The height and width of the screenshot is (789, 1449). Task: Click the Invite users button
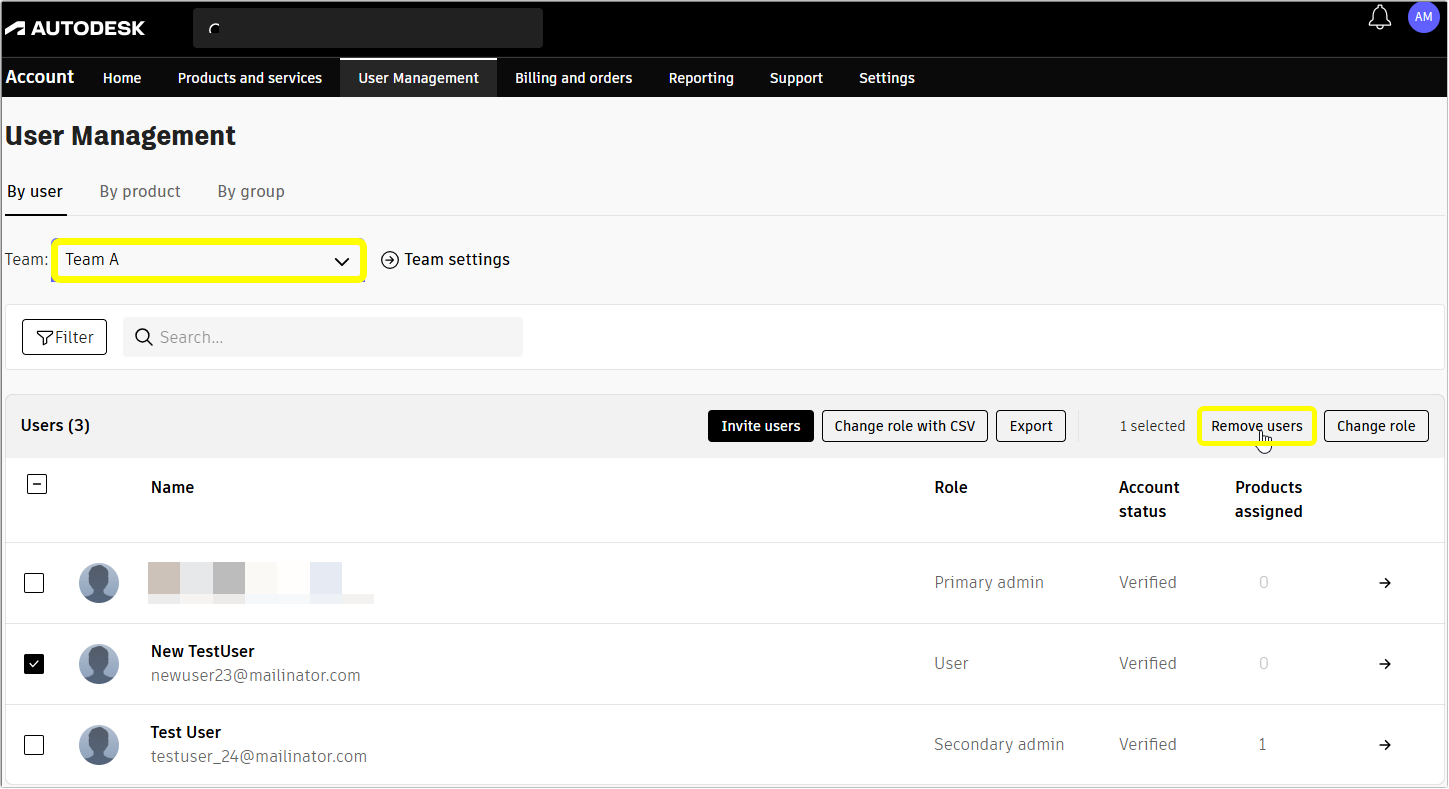(760, 426)
